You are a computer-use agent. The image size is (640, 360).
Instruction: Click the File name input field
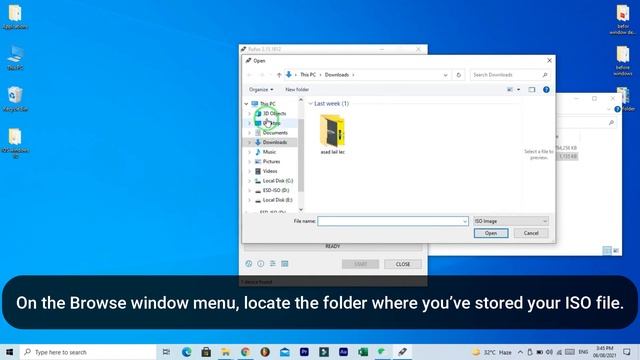click(393, 221)
